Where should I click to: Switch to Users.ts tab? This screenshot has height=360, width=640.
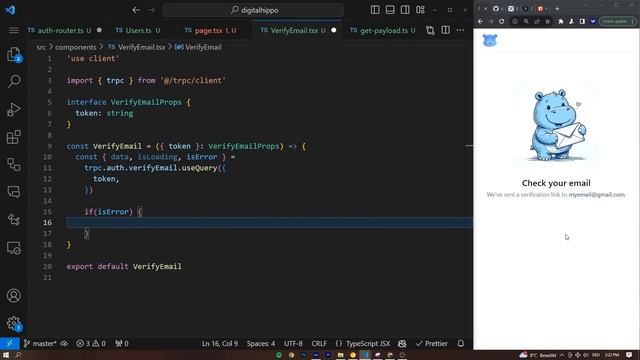click(138, 31)
